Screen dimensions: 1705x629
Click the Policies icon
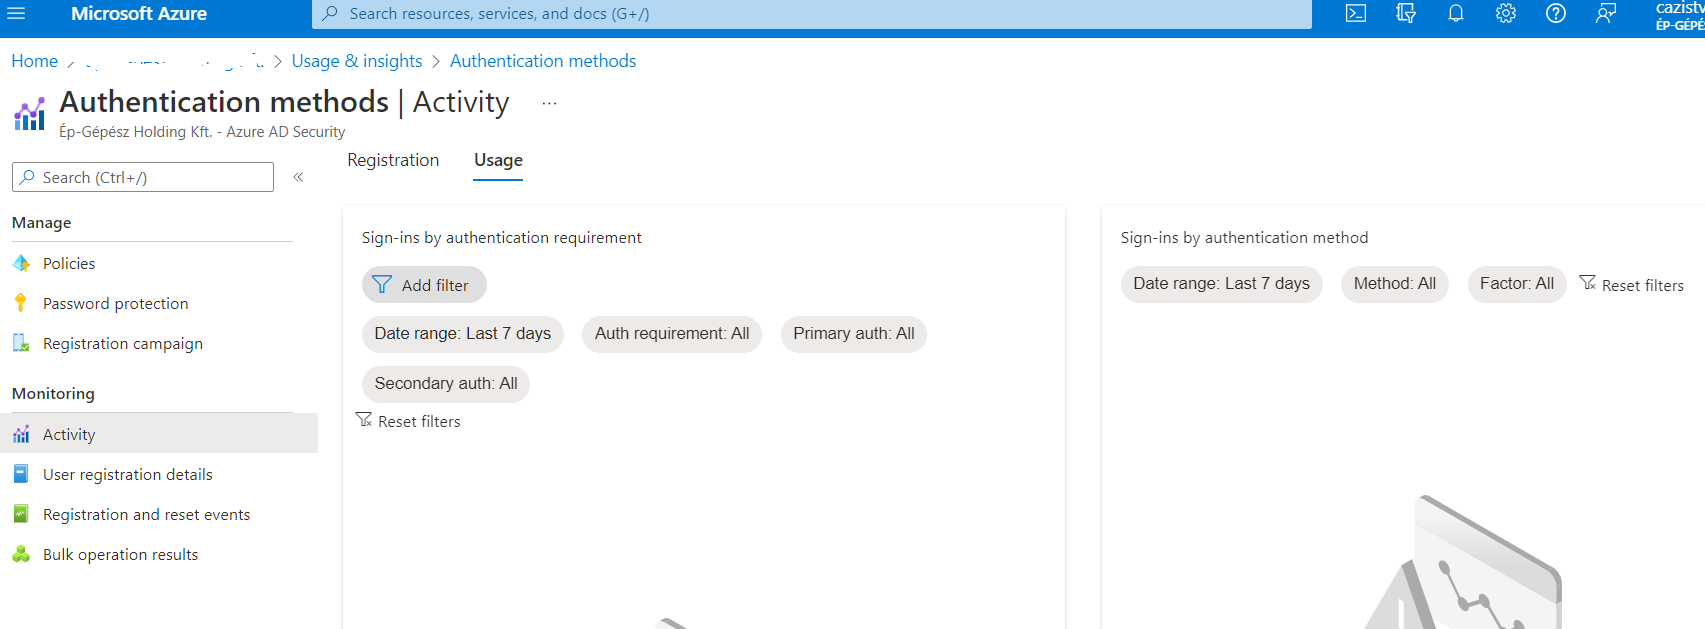coord(21,263)
